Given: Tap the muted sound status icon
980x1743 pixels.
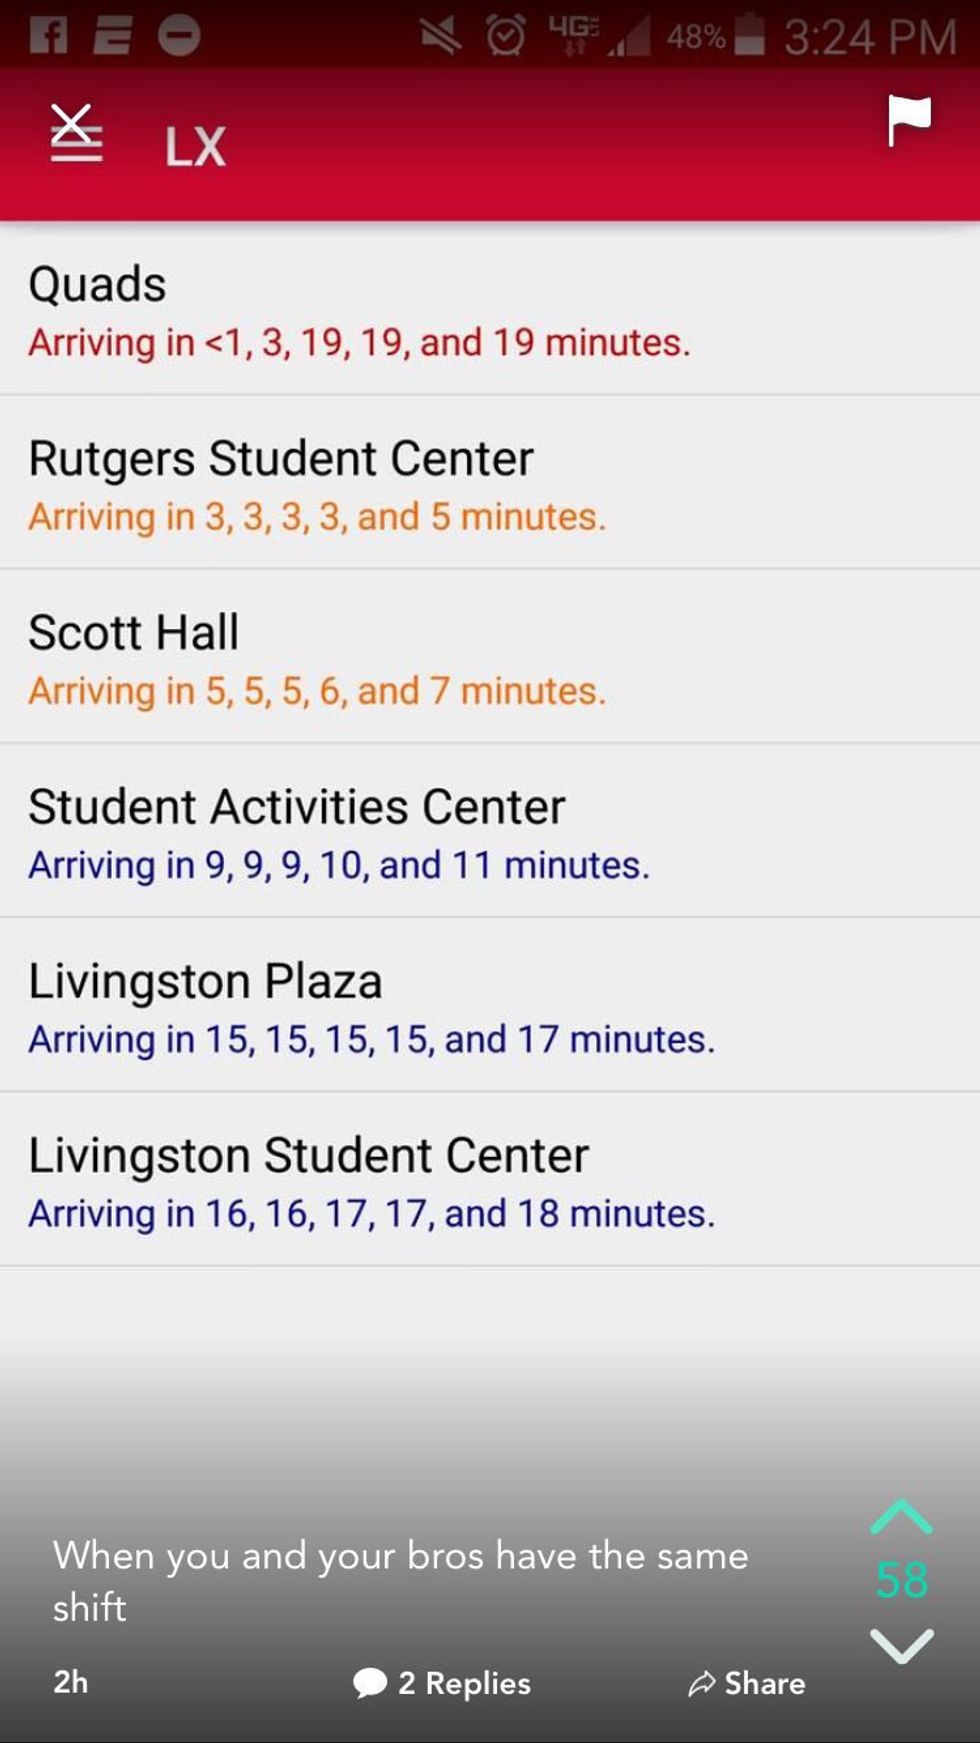Looking at the screenshot, I should coord(440,36).
